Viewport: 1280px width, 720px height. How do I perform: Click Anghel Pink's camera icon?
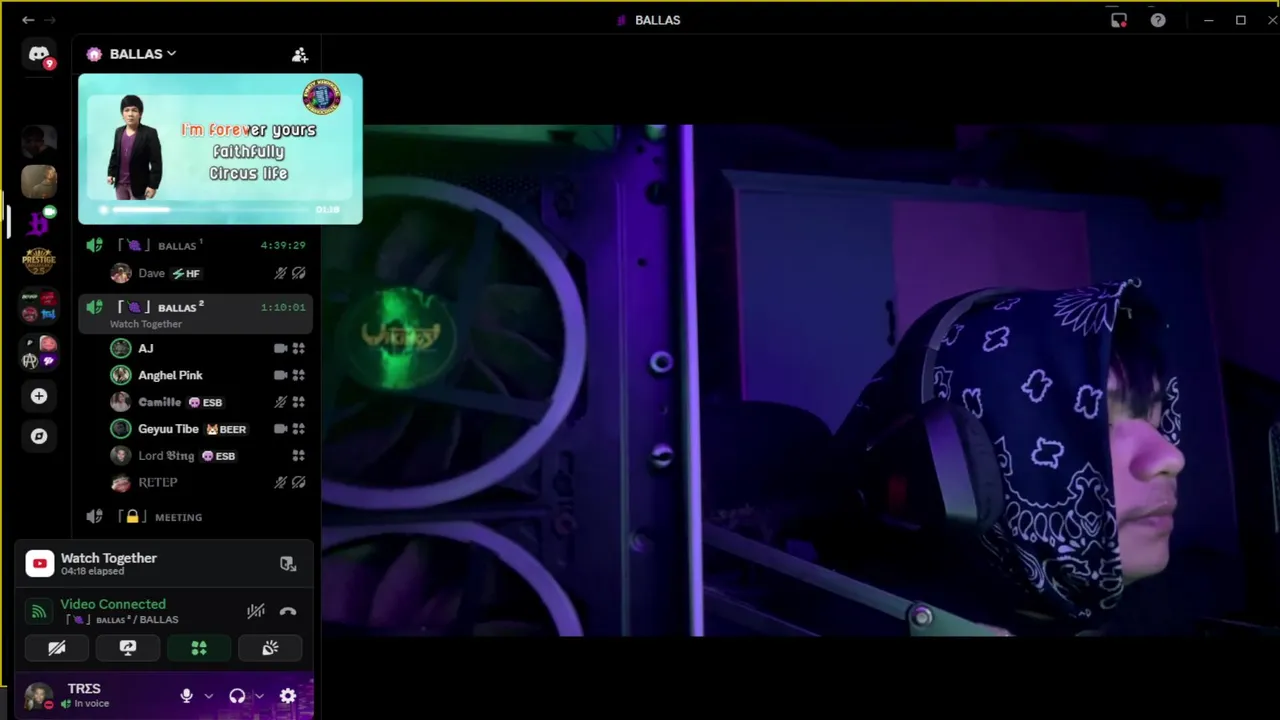280,375
